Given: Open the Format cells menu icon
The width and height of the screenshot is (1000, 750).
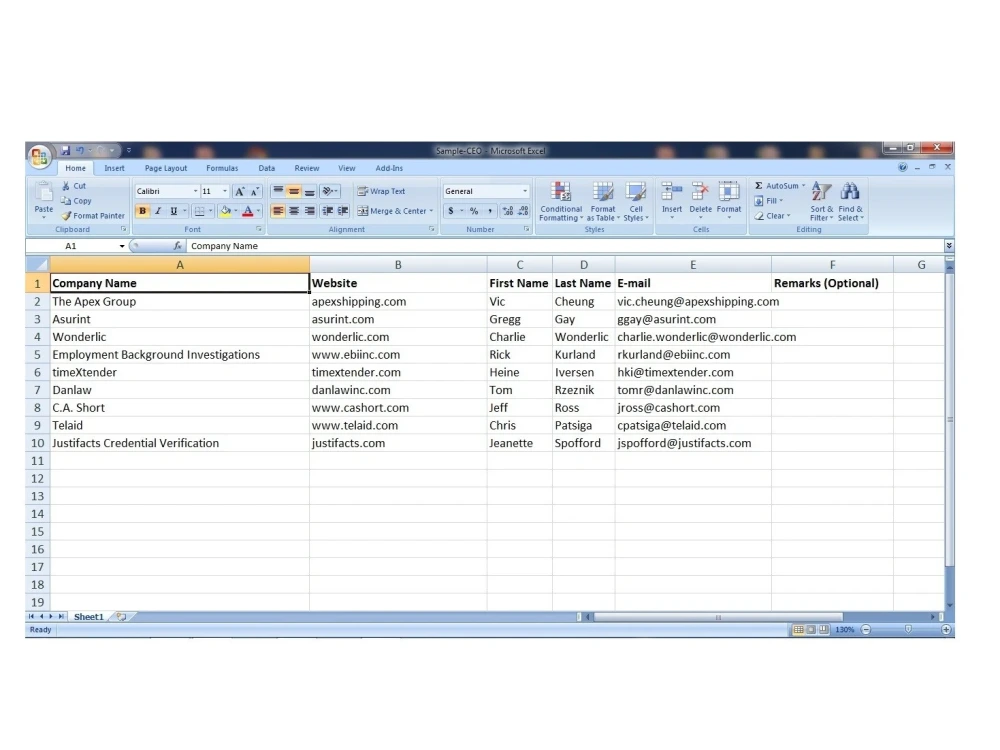Looking at the screenshot, I should click(729, 191).
